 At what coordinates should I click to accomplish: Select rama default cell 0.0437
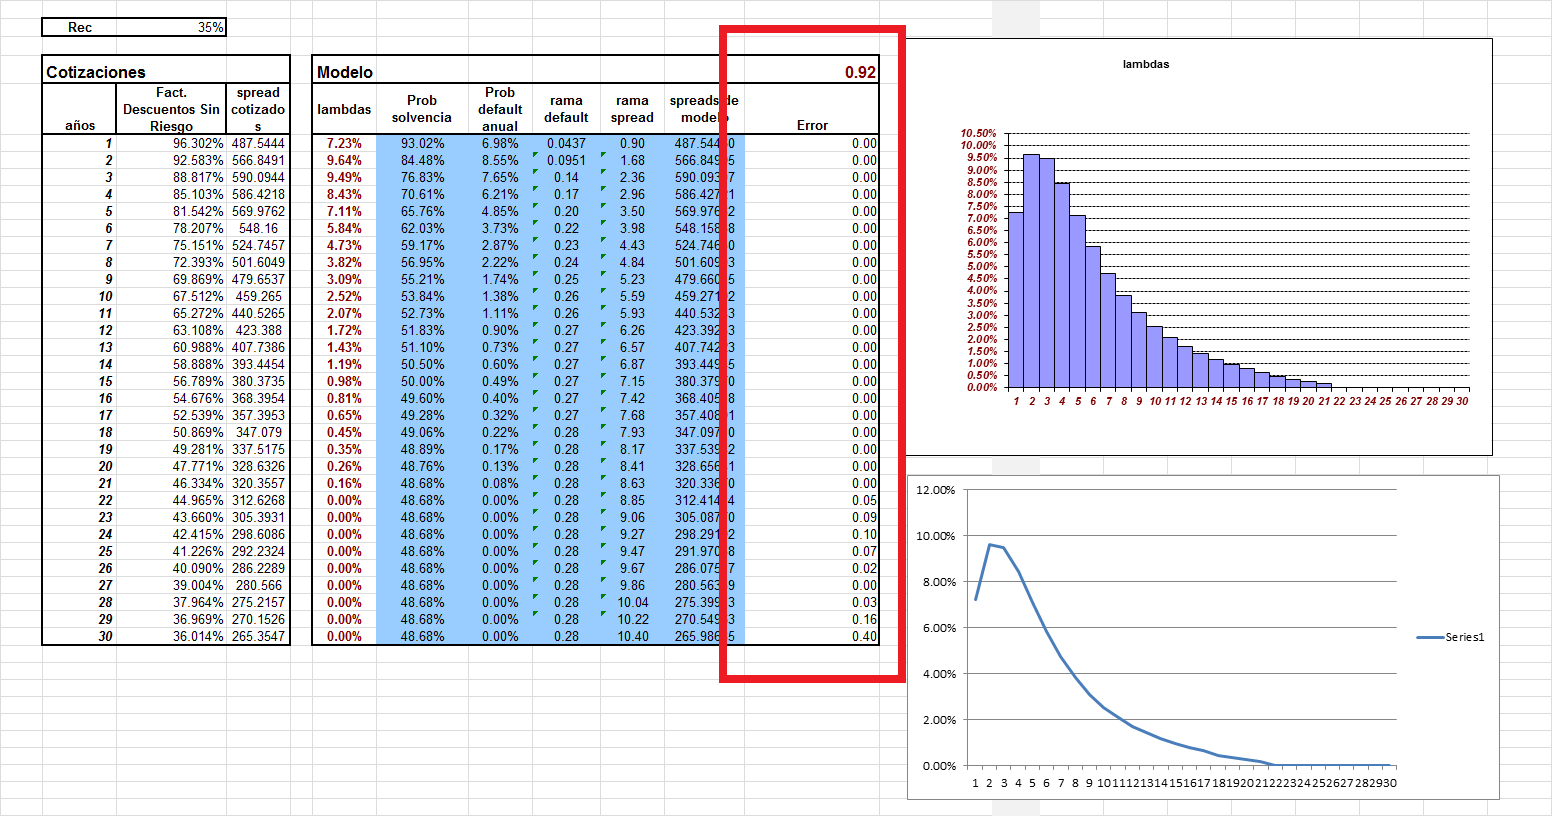(566, 143)
